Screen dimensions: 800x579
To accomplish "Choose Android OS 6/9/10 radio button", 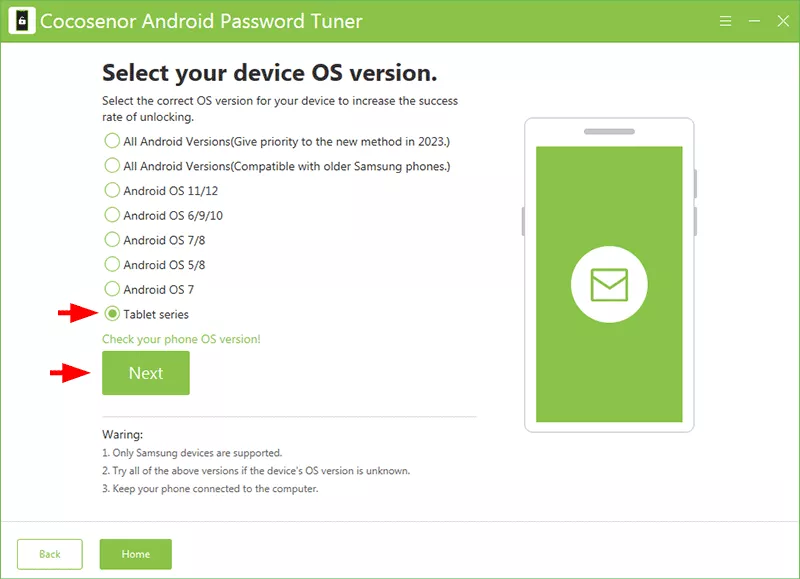I will 112,215.
